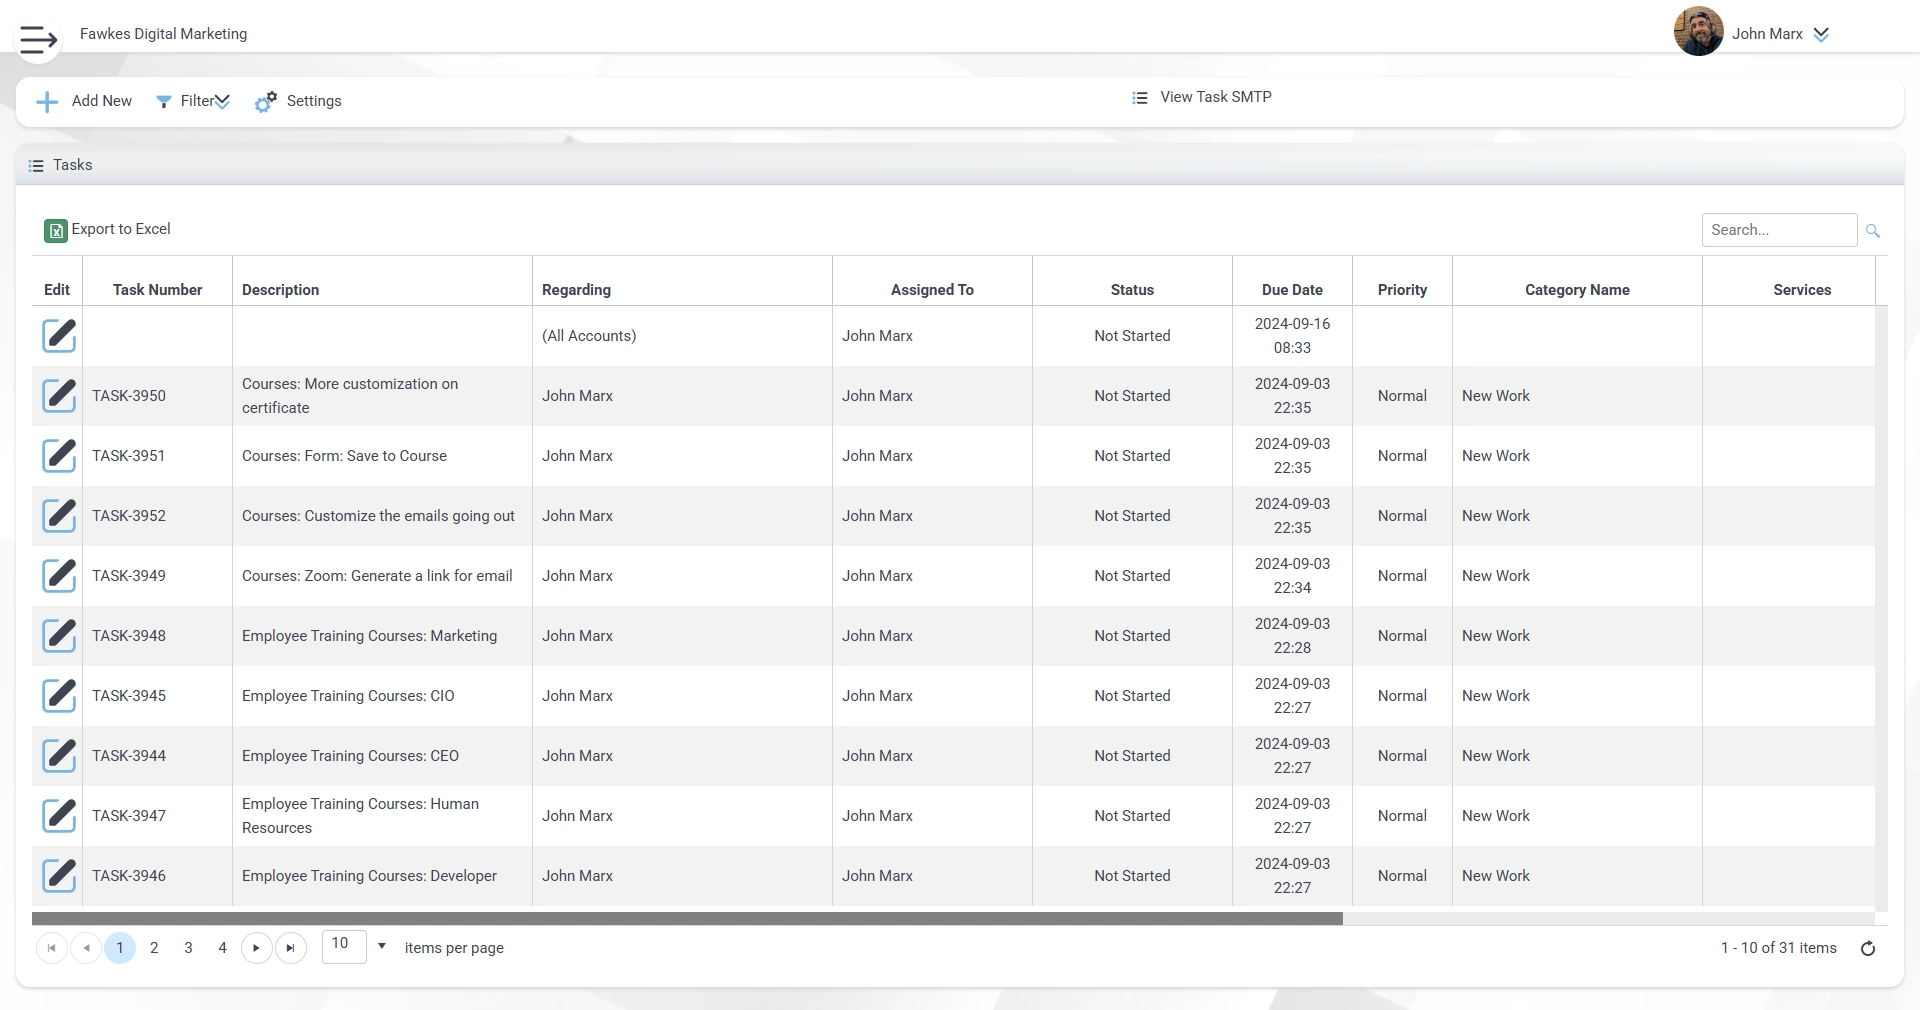Sort by Priority column header

pyautogui.click(x=1402, y=290)
